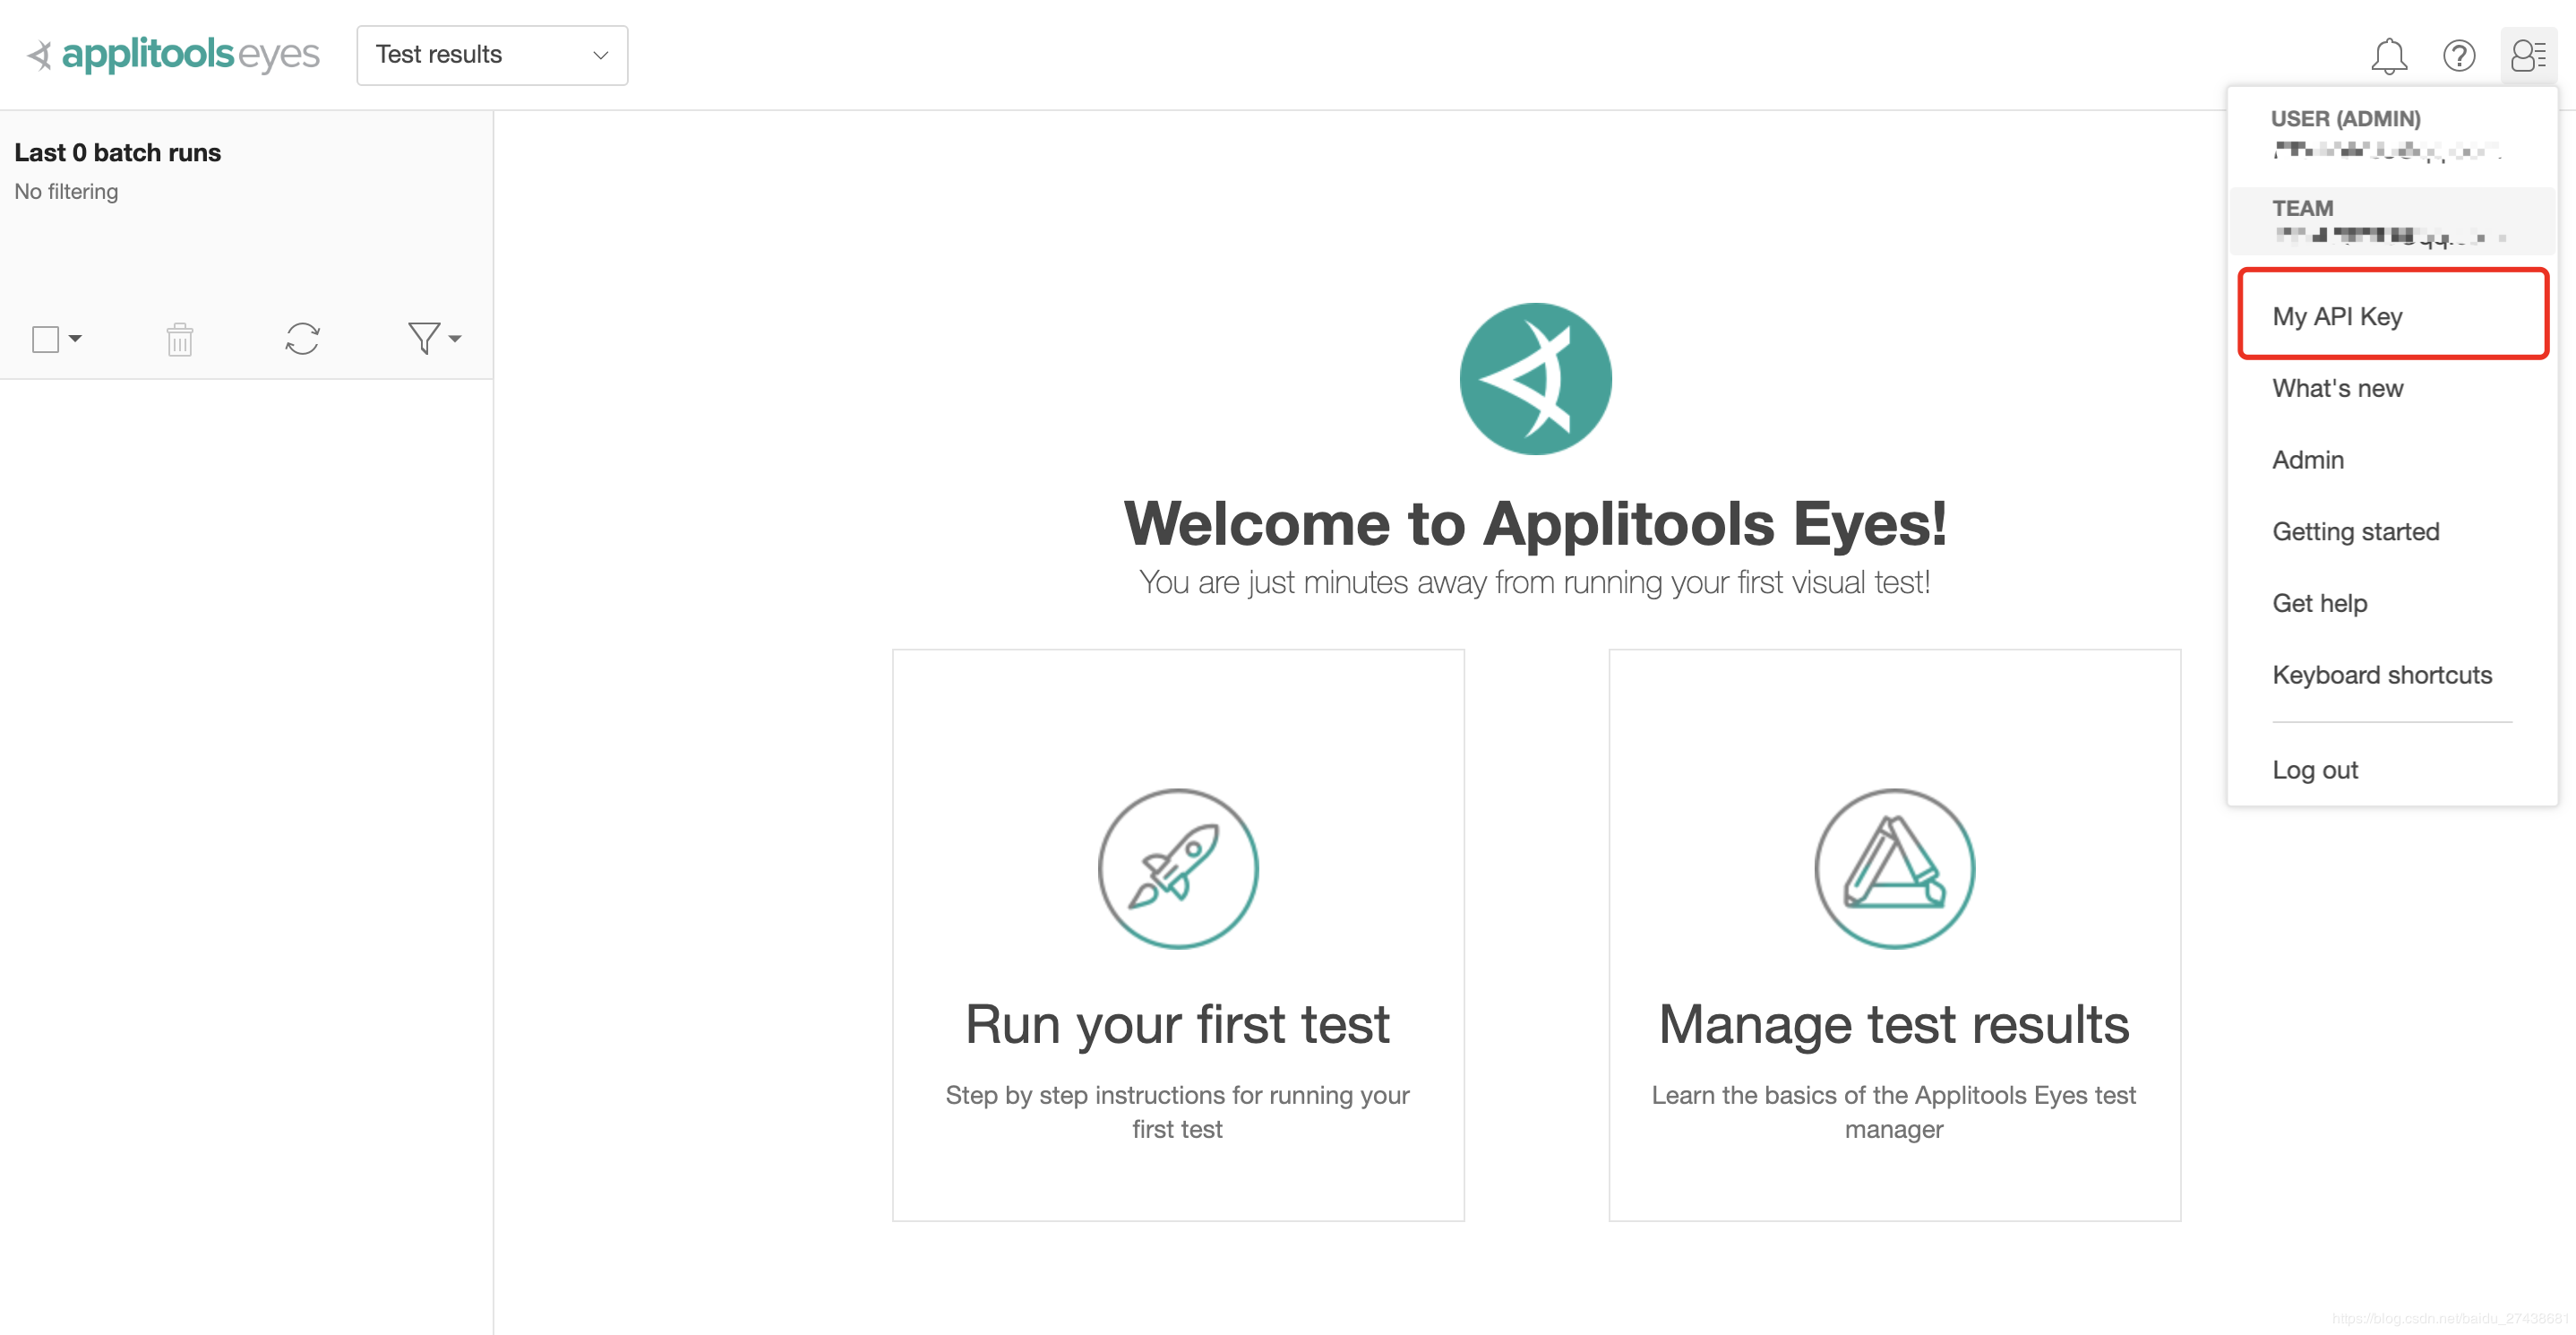Click the user account icon

[2530, 56]
